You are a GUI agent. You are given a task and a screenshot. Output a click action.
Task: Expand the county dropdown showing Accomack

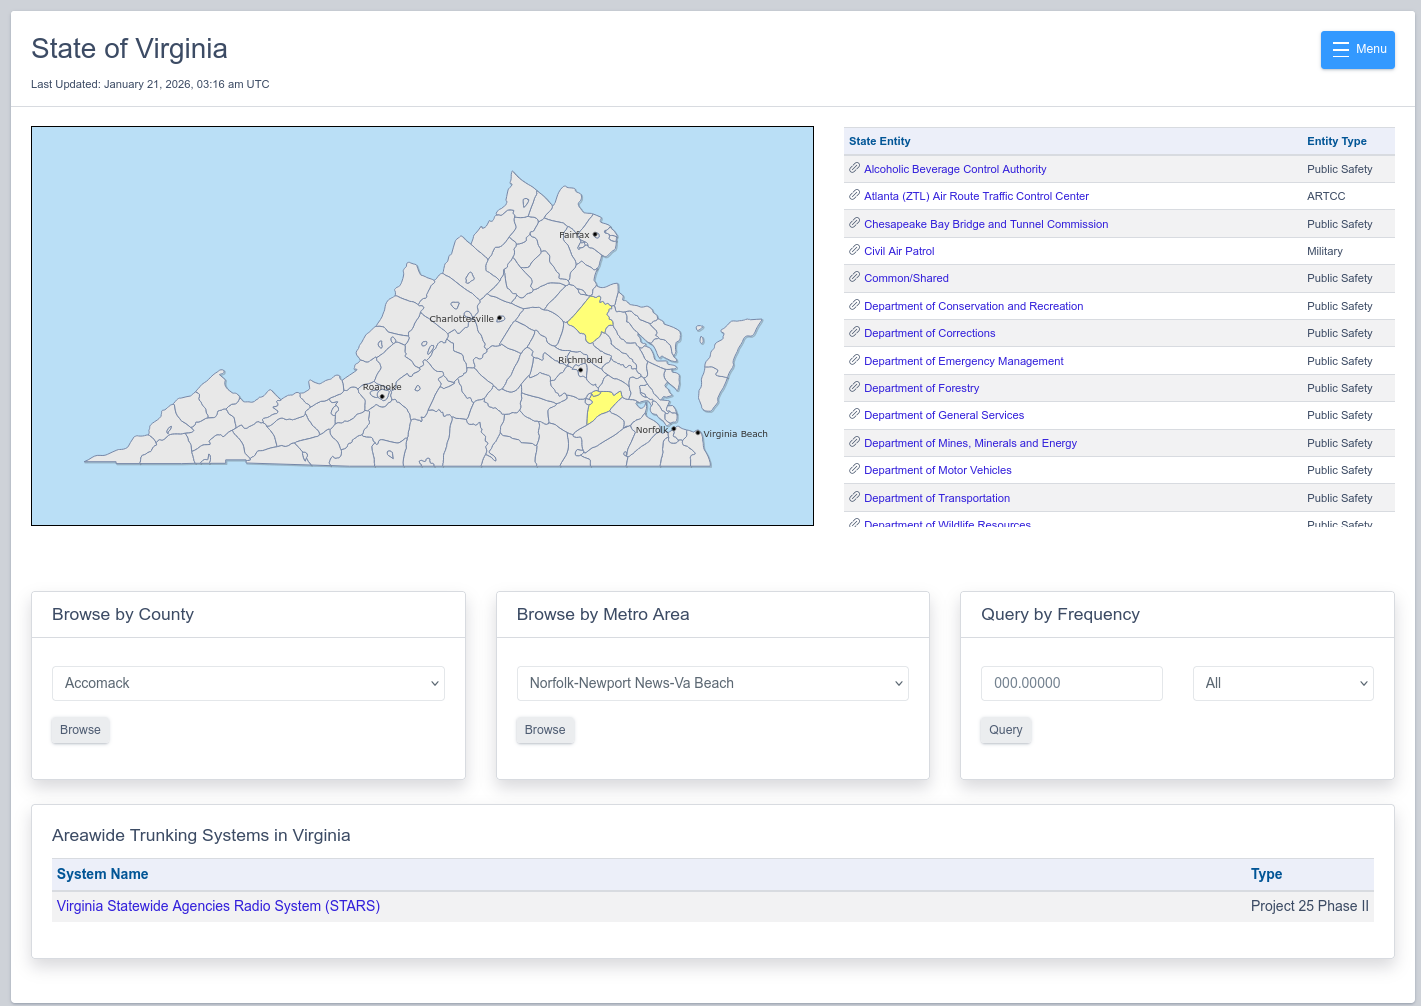[x=248, y=683]
